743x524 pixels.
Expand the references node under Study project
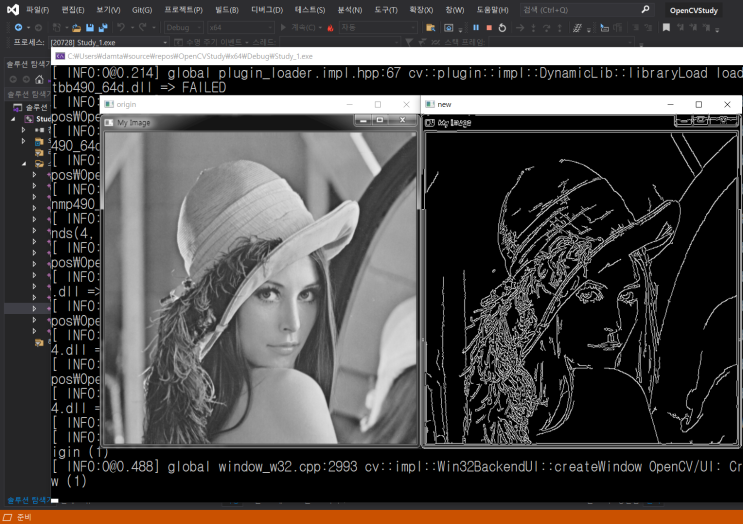(23, 130)
